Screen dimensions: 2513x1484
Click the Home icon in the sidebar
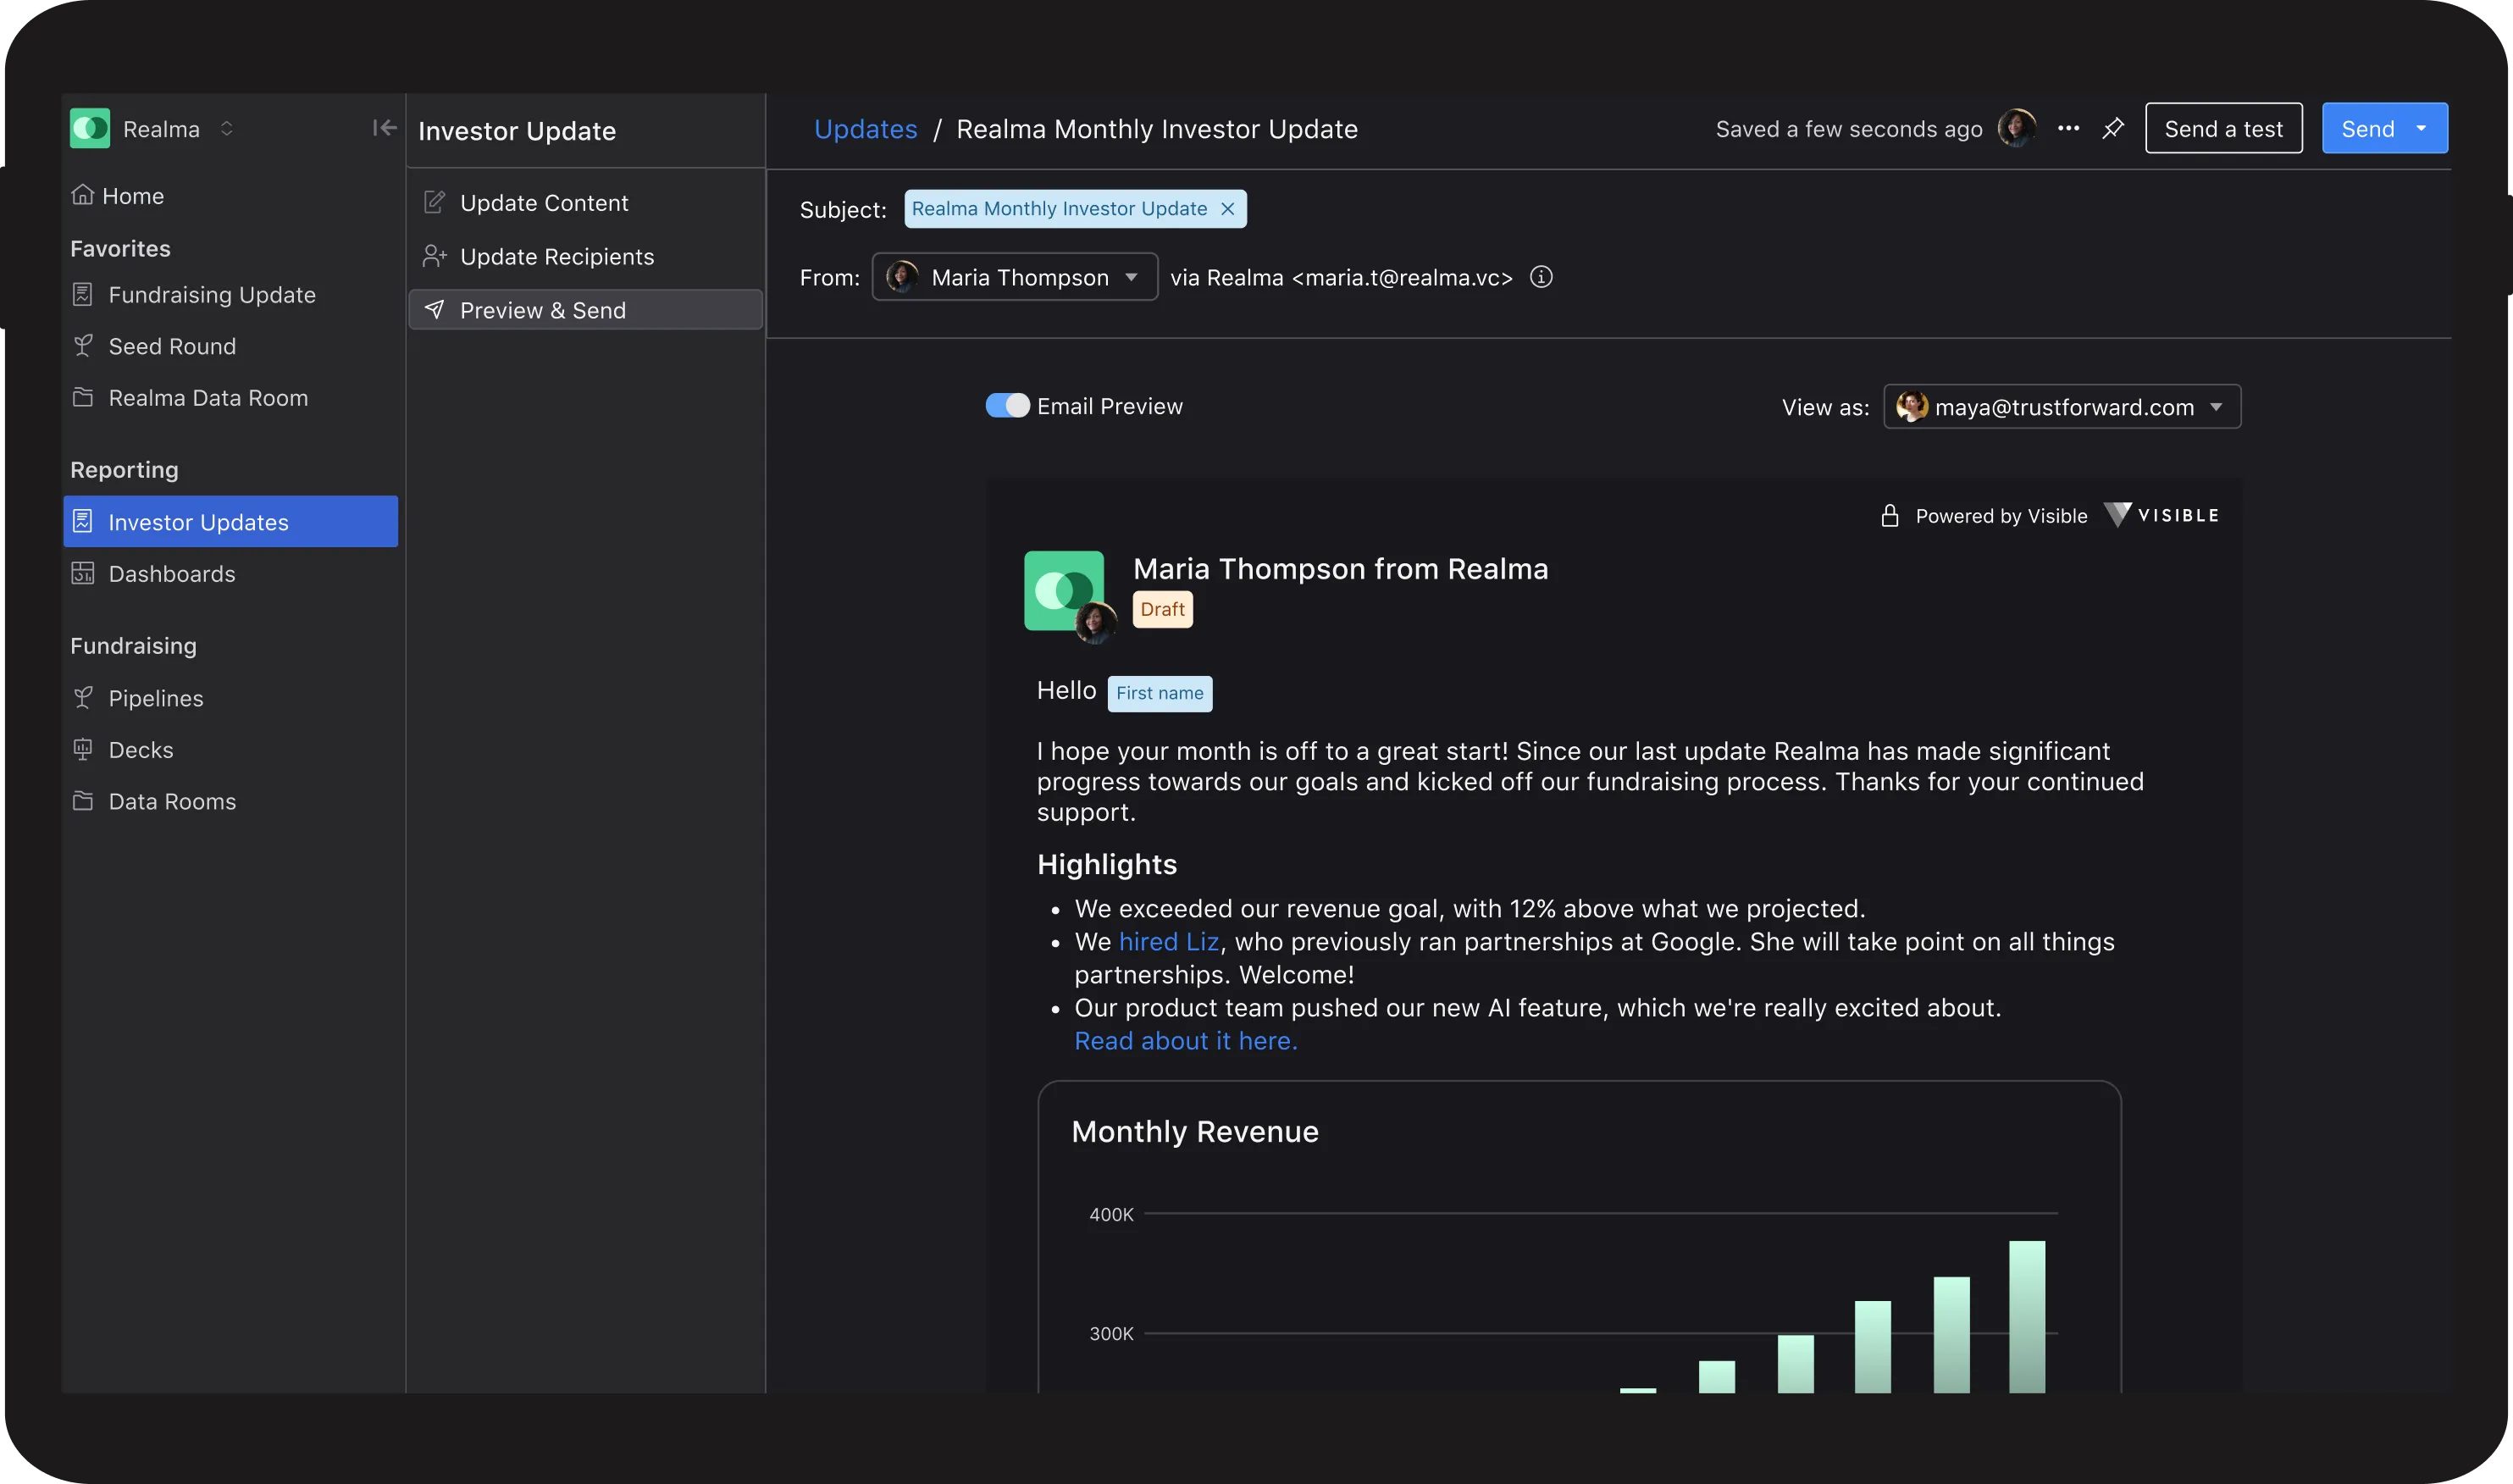(x=83, y=195)
